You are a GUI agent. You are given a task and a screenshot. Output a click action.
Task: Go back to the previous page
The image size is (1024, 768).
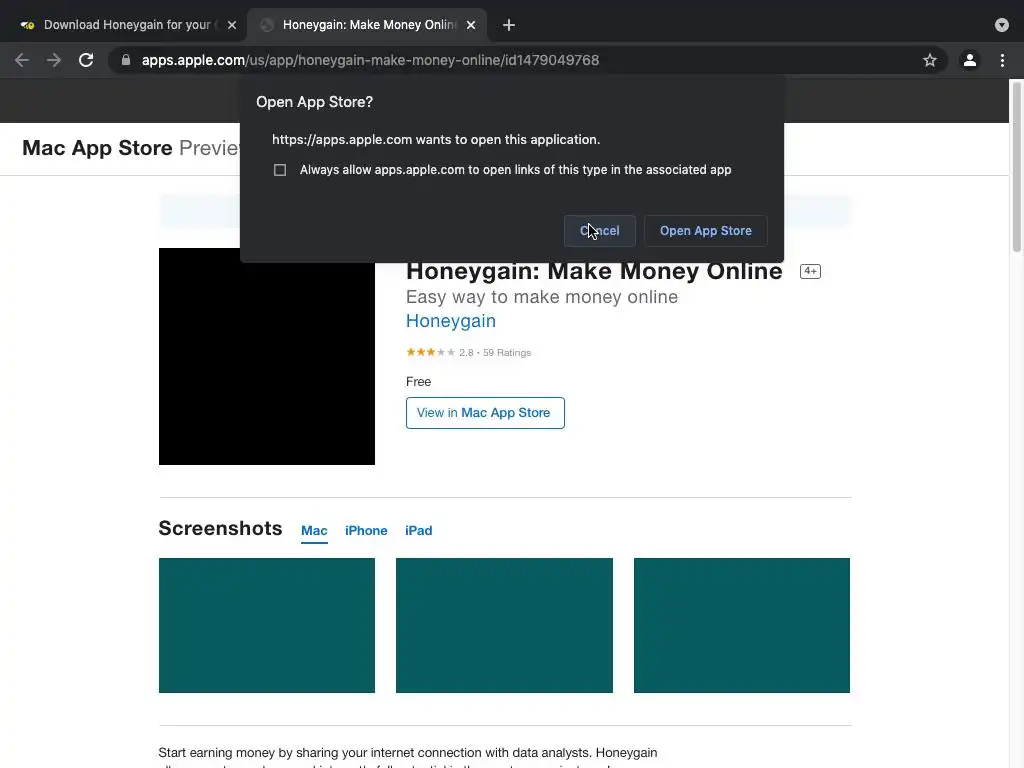[x=22, y=60]
